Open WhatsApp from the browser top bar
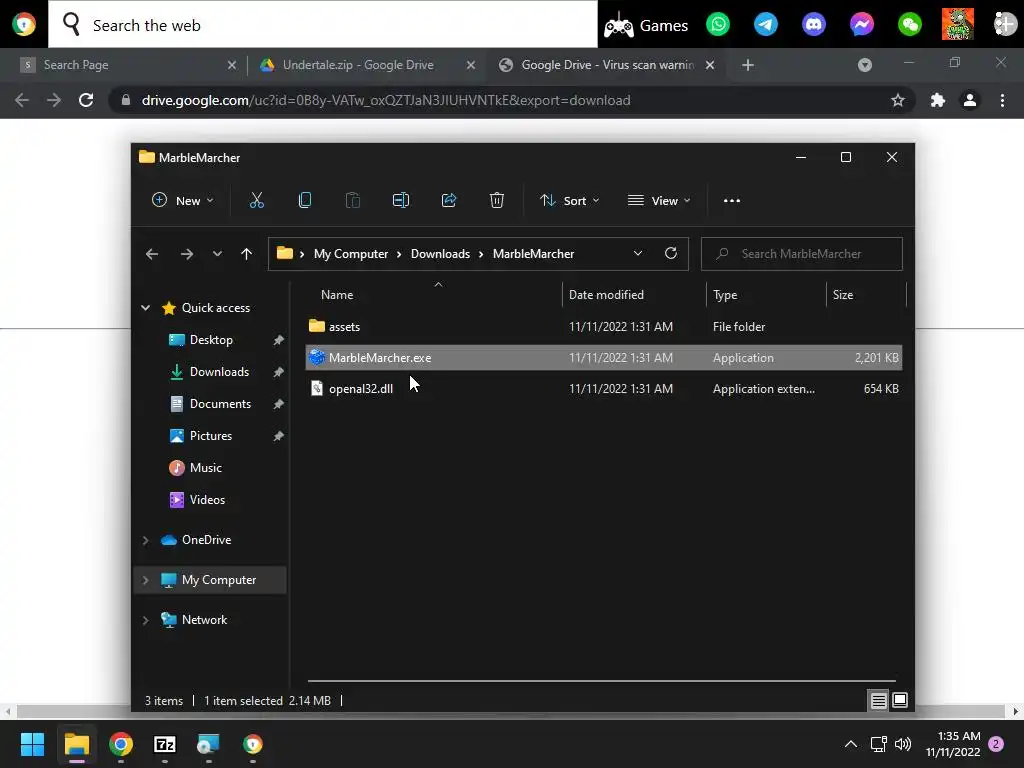Image resolution: width=1024 pixels, height=768 pixels. (718, 25)
